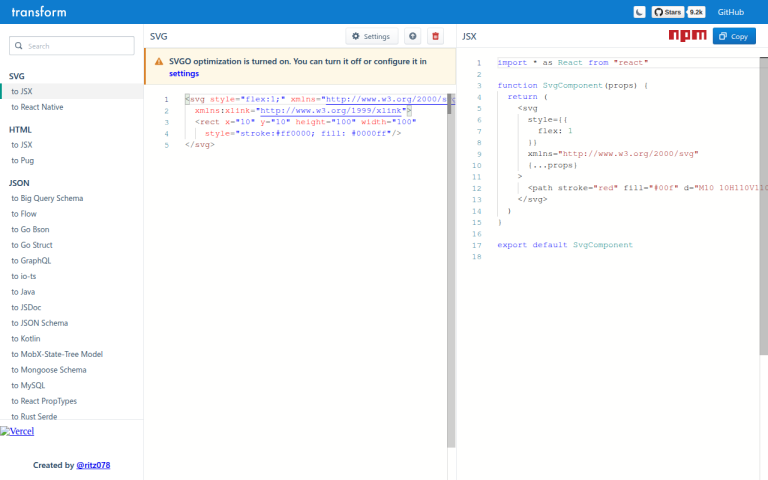The width and height of the screenshot is (768, 480).
Task: Open settings link in SVGO warning
Action: (184, 73)
